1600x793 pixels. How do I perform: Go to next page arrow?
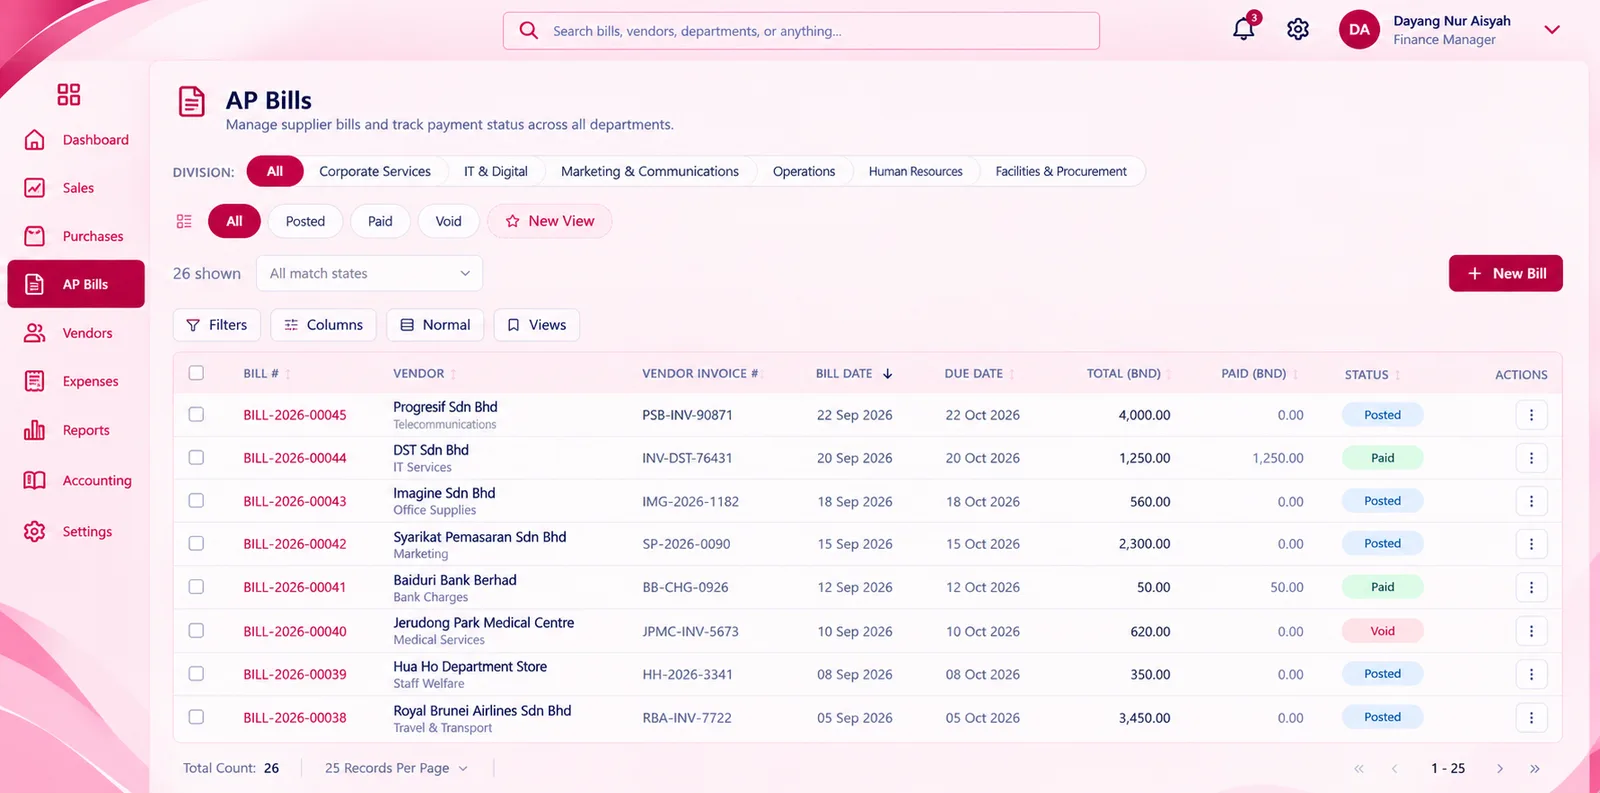pos(1500,768)
